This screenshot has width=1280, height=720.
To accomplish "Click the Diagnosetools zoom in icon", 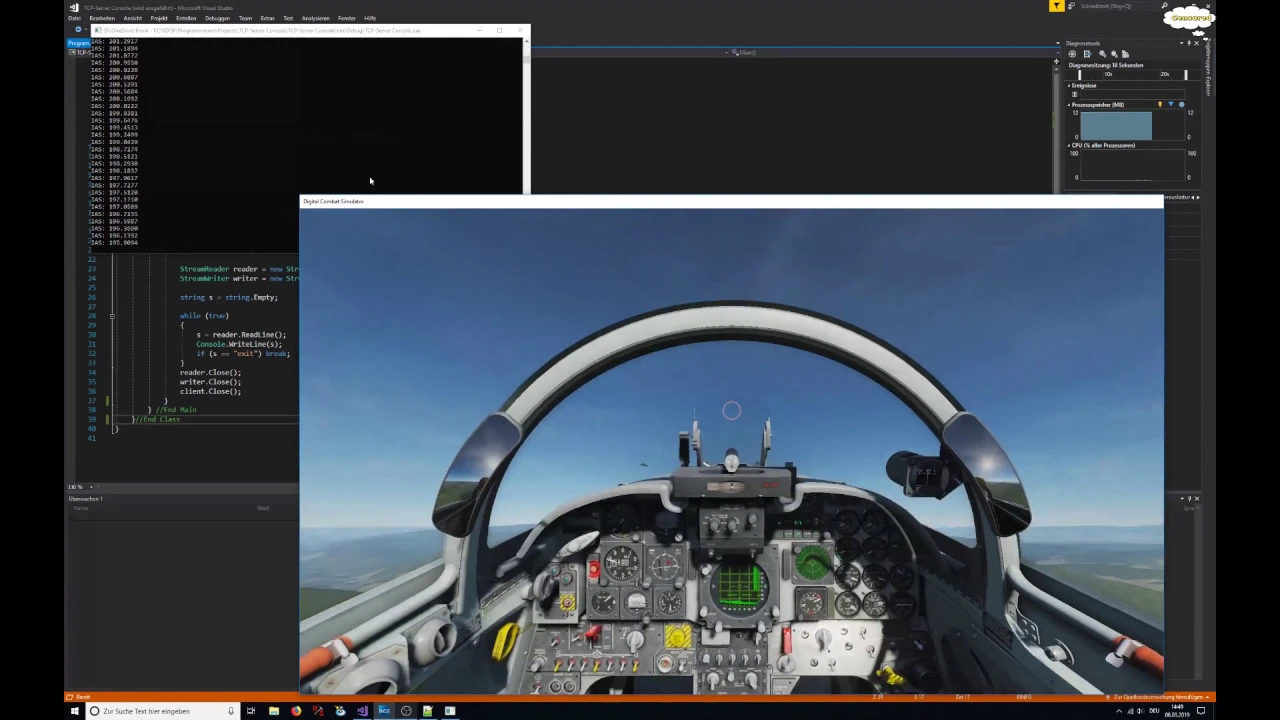I will pyautogui.click(x=1103, y=54).
